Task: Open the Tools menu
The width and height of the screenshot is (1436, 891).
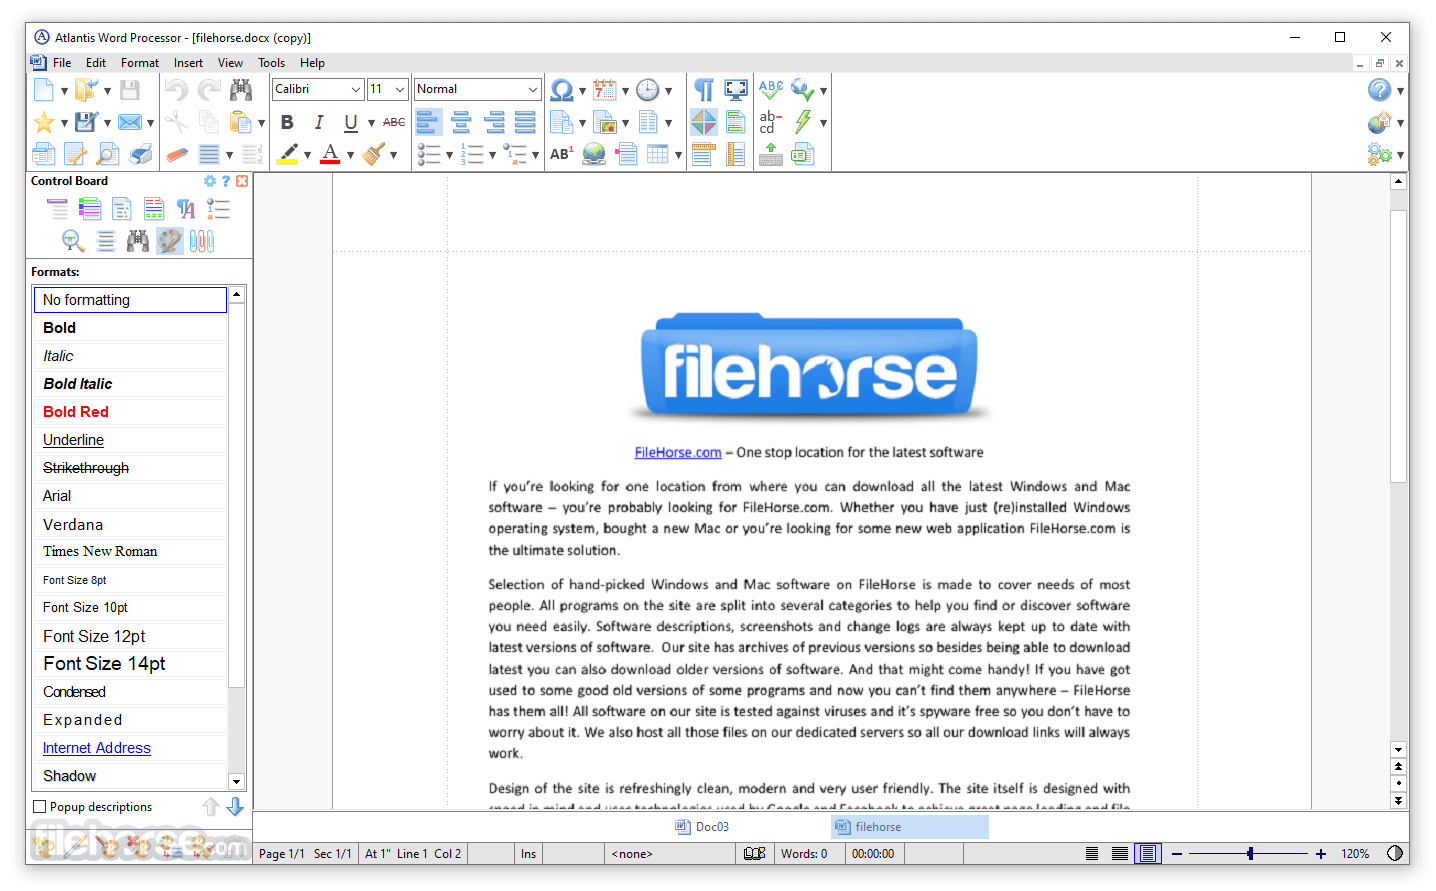Action: point(272,63)
